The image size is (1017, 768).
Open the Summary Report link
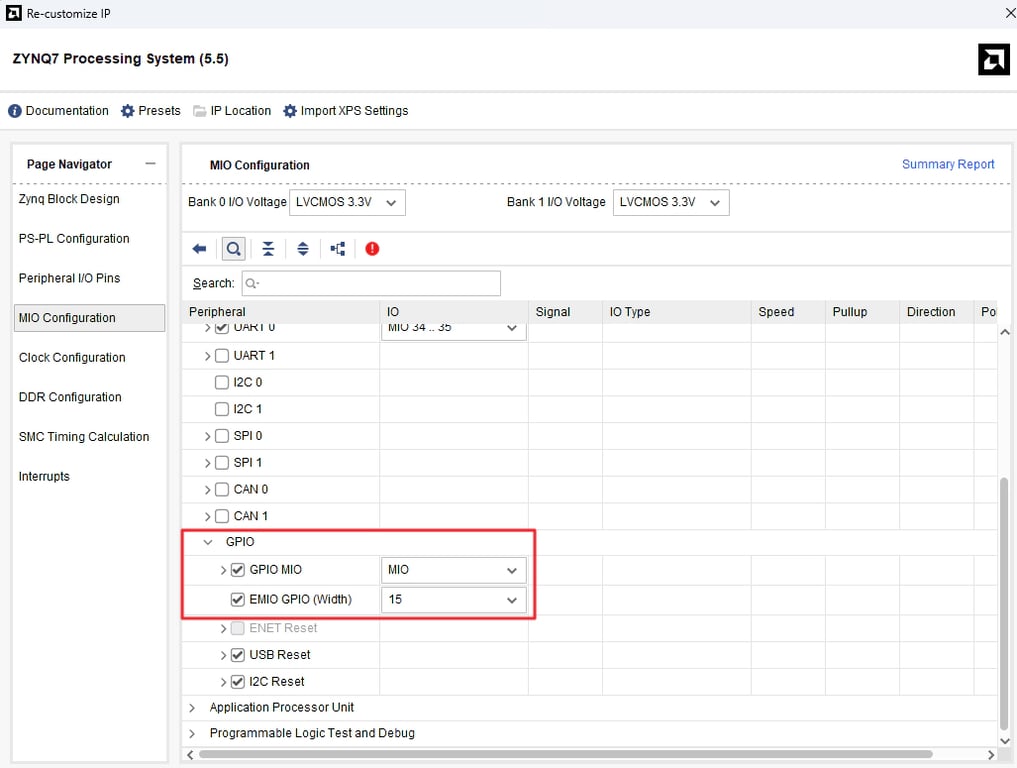[x=948, y=164]
